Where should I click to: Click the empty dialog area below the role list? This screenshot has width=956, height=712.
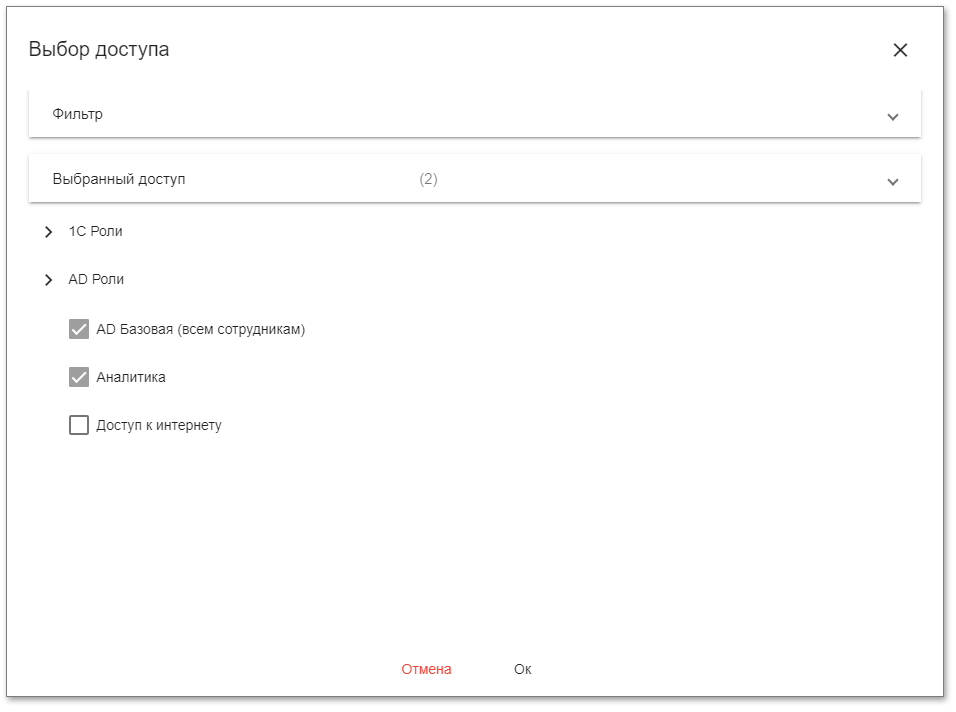[475, 540]
